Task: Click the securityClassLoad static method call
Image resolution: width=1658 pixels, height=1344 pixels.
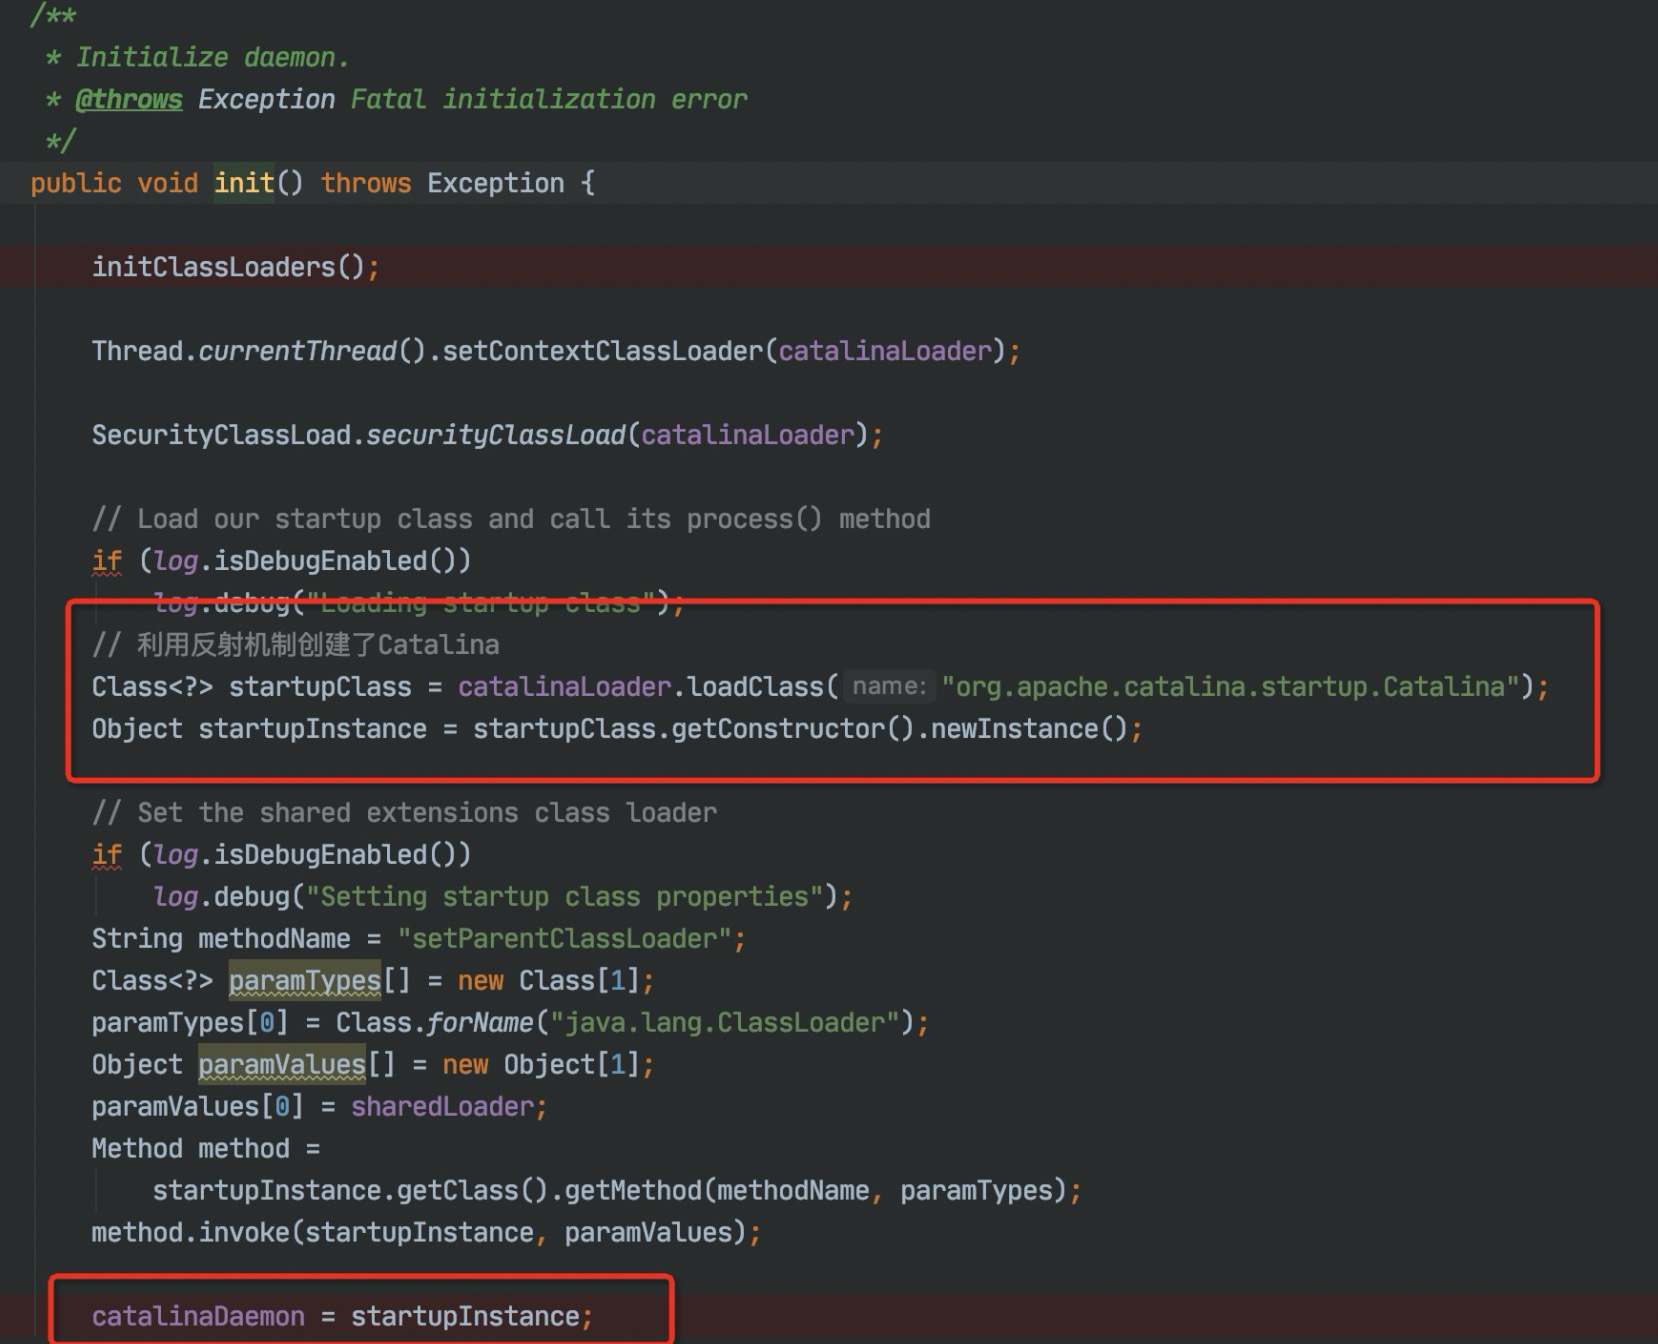Action: tap(496, 435)
